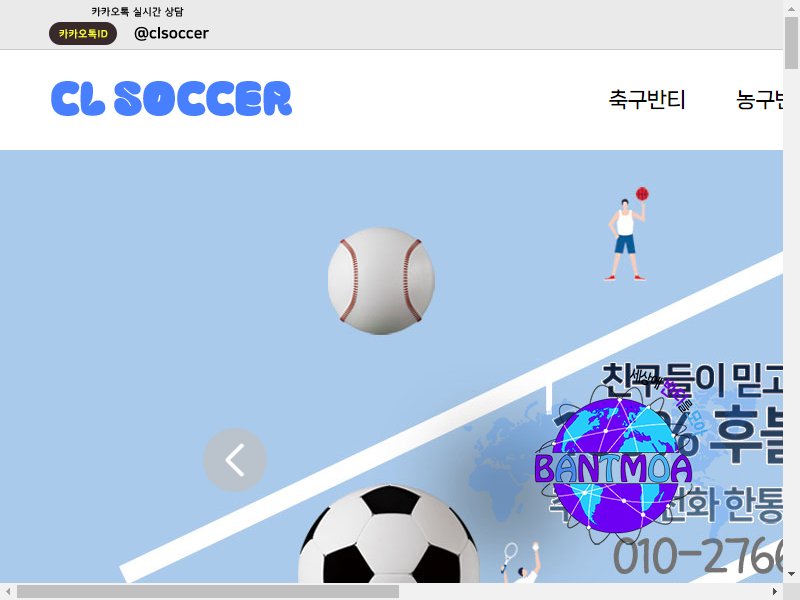Click the previous slide arrow on banner

pos(235,460)
